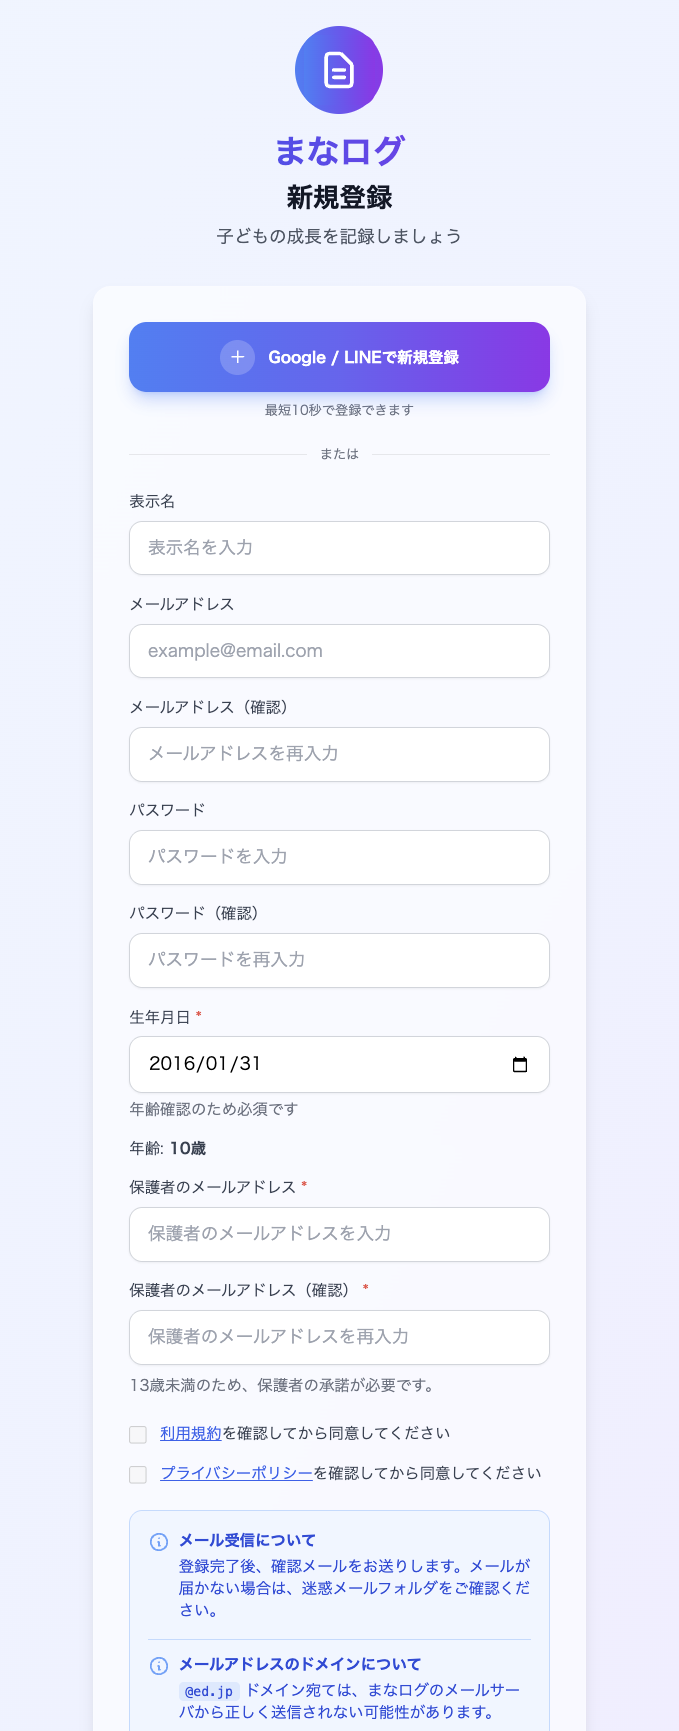Click the まなログ document logo icon
The image size is (679, 1731).
(x=339, y=70)
